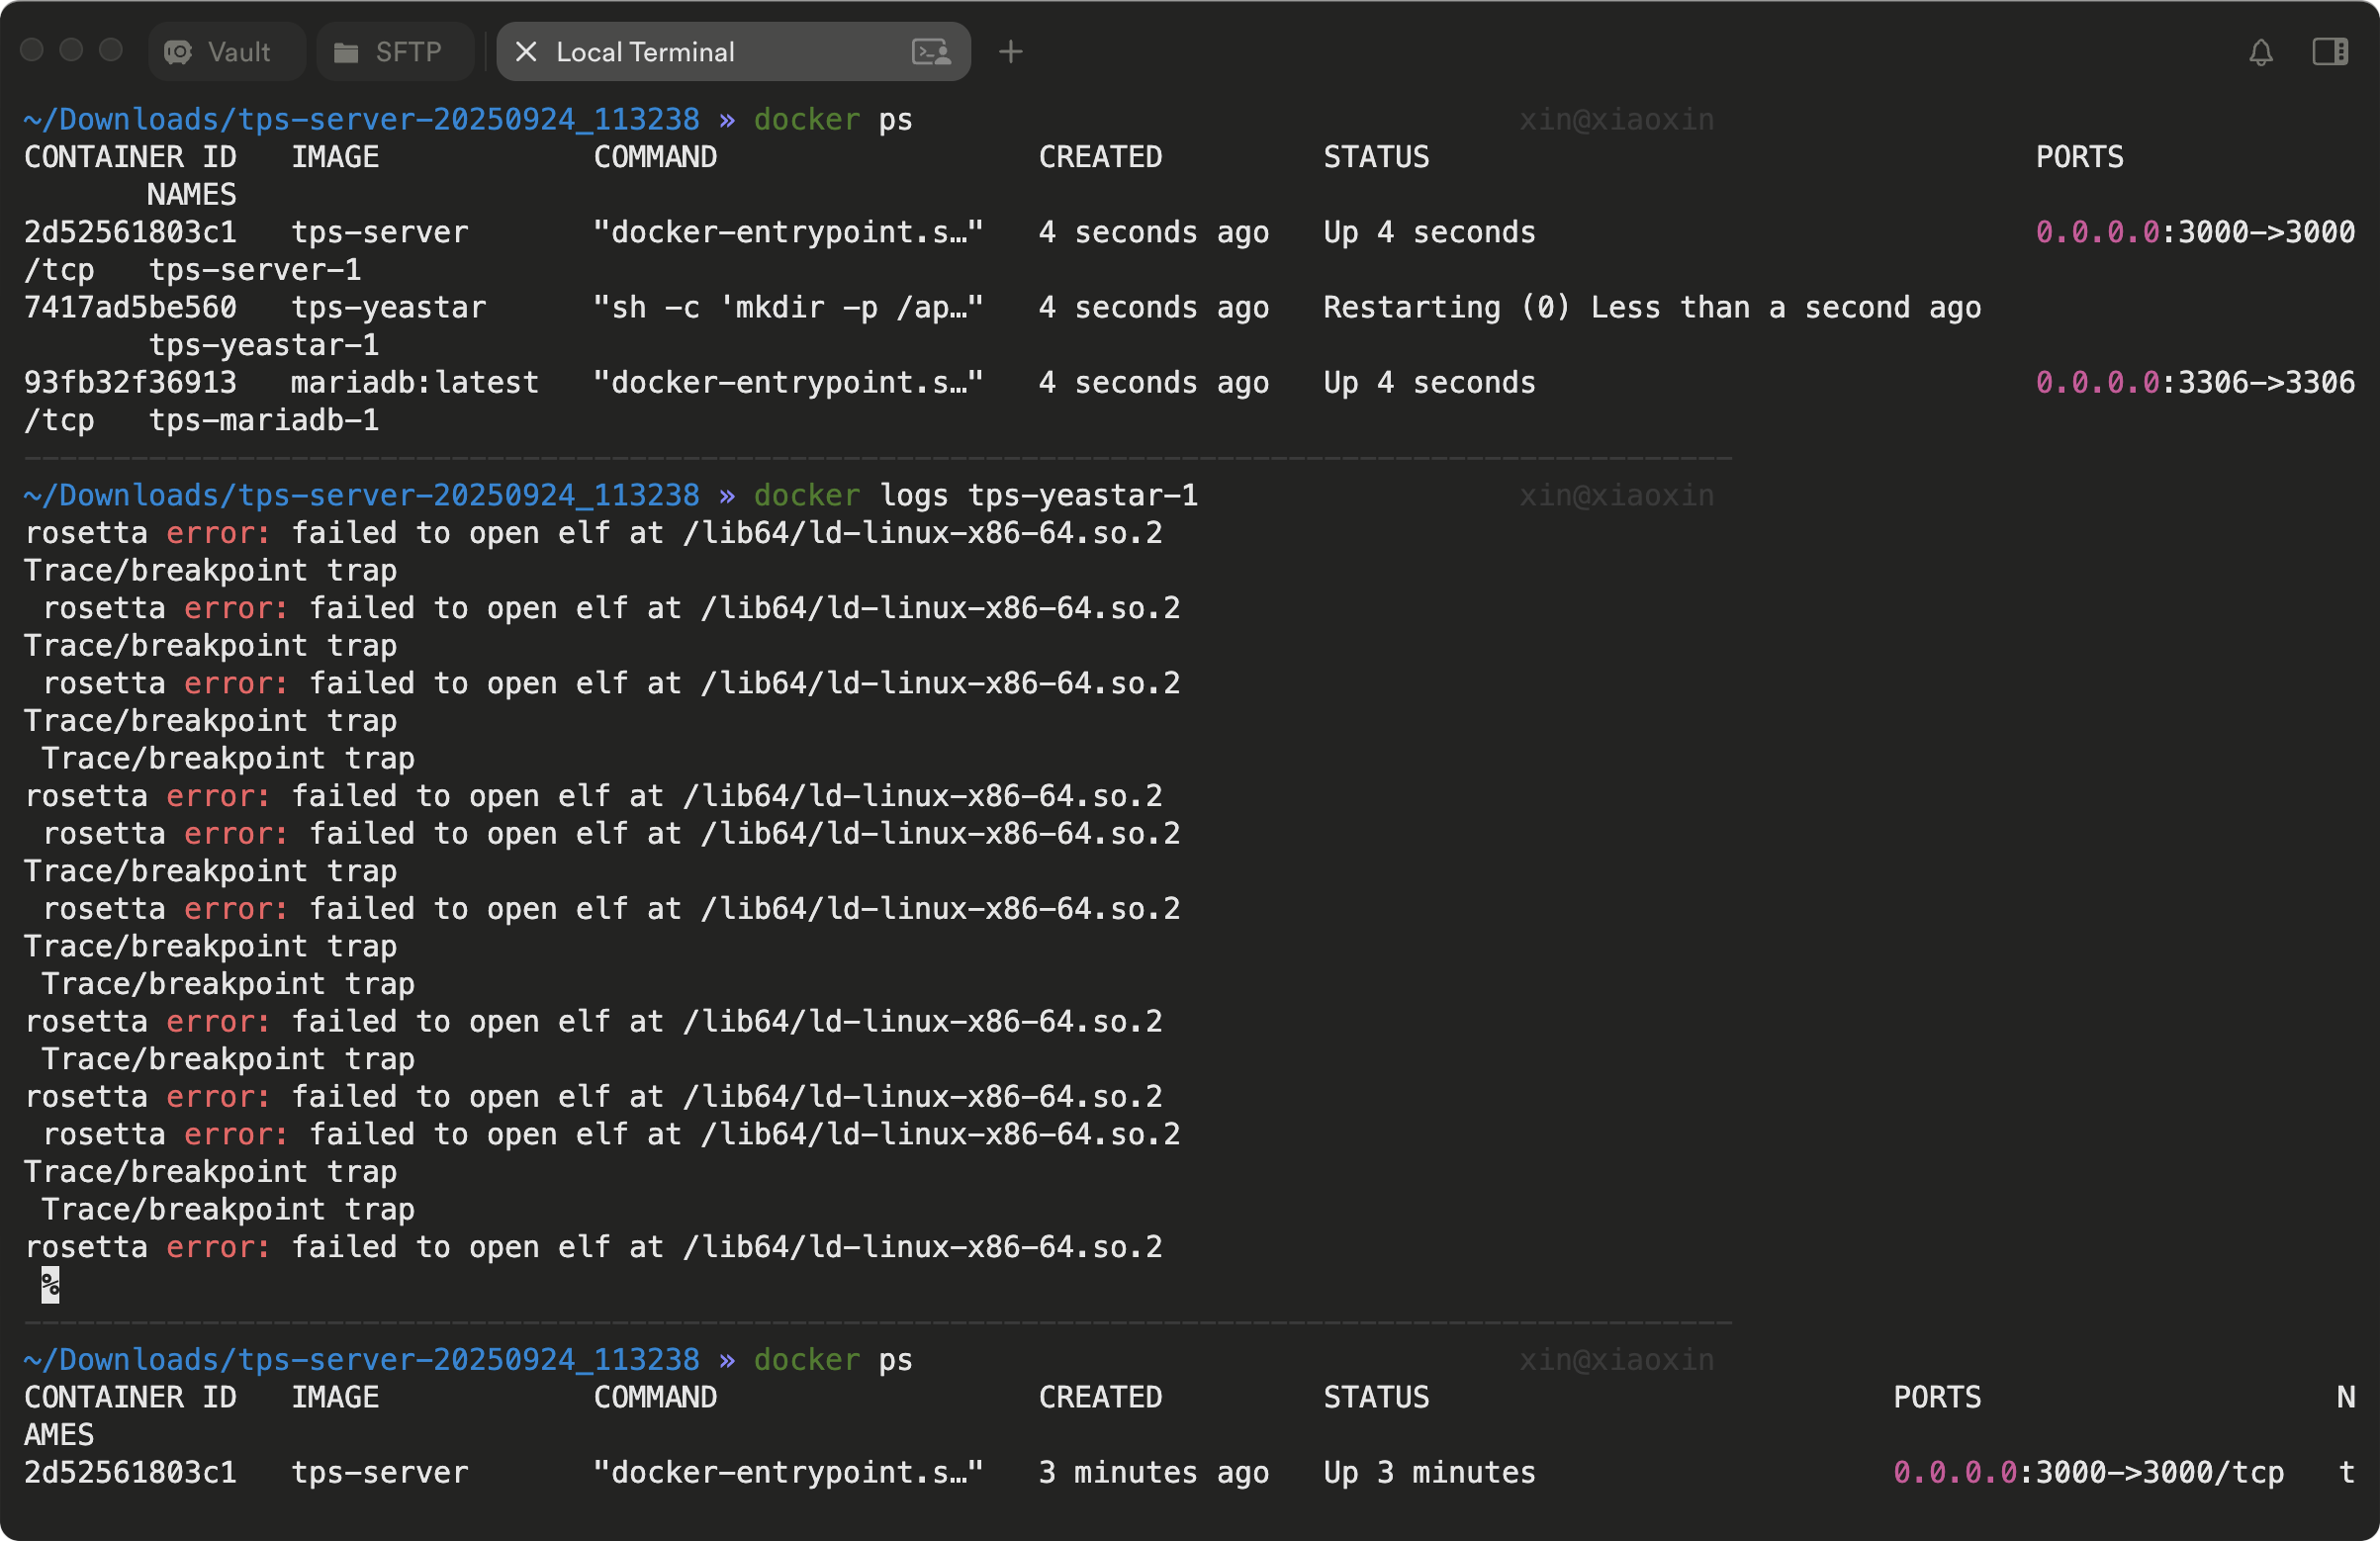Click the SFTP folder icon
The width and height of the screenshot is (2380, 1541).
346,52
